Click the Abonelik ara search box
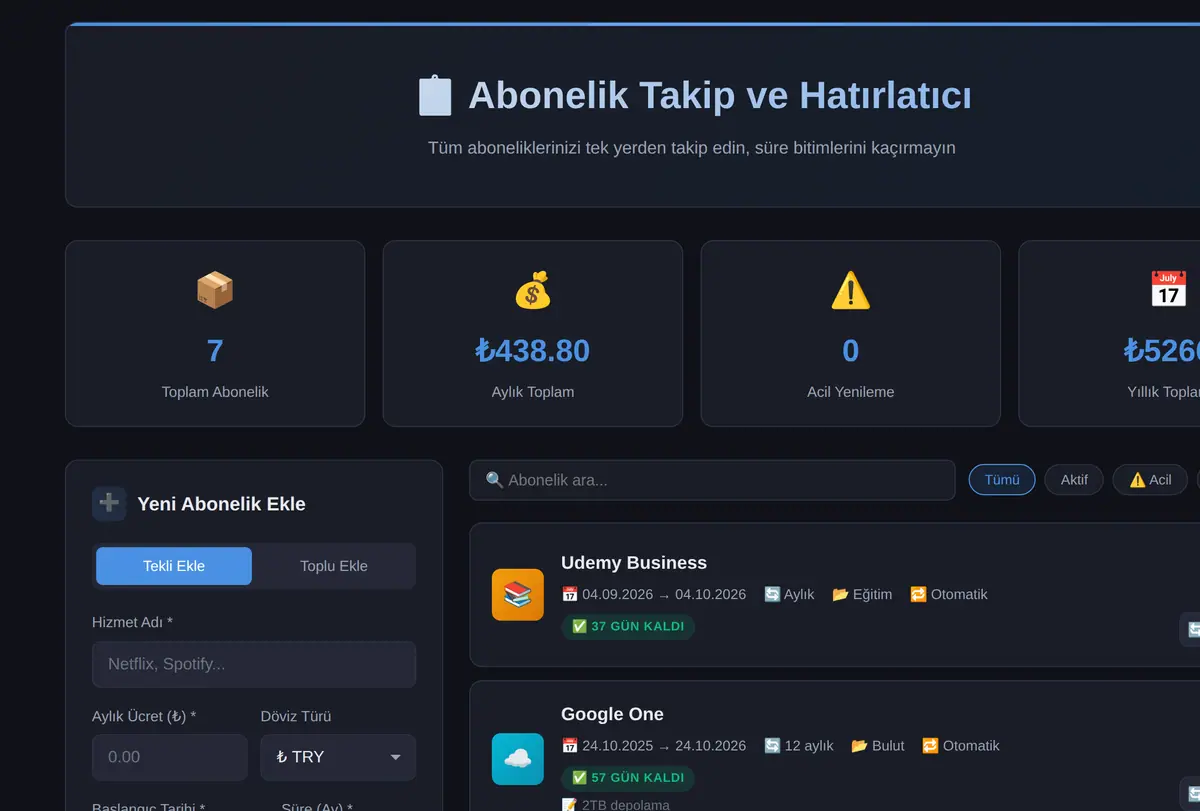 [712, 480]
